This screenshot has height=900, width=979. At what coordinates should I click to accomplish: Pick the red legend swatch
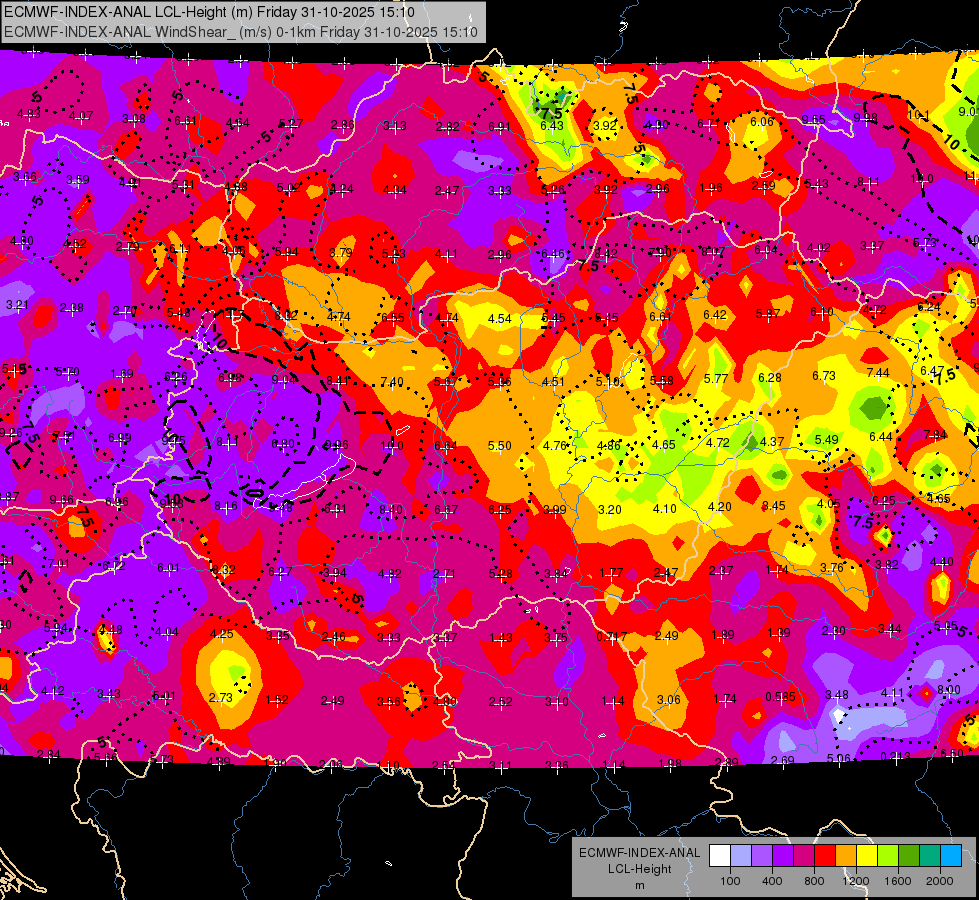pos(825,856)
